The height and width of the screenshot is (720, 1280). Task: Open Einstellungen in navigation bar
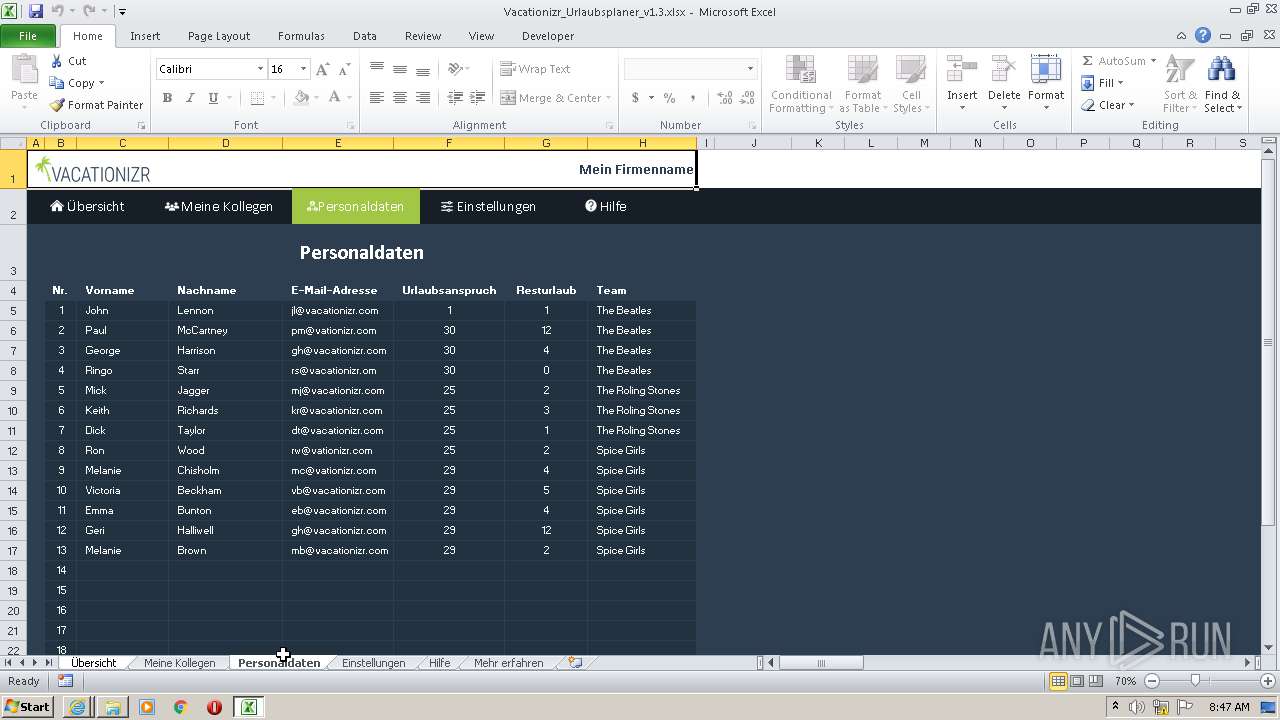pyautogui.click(x=488, y=206)
